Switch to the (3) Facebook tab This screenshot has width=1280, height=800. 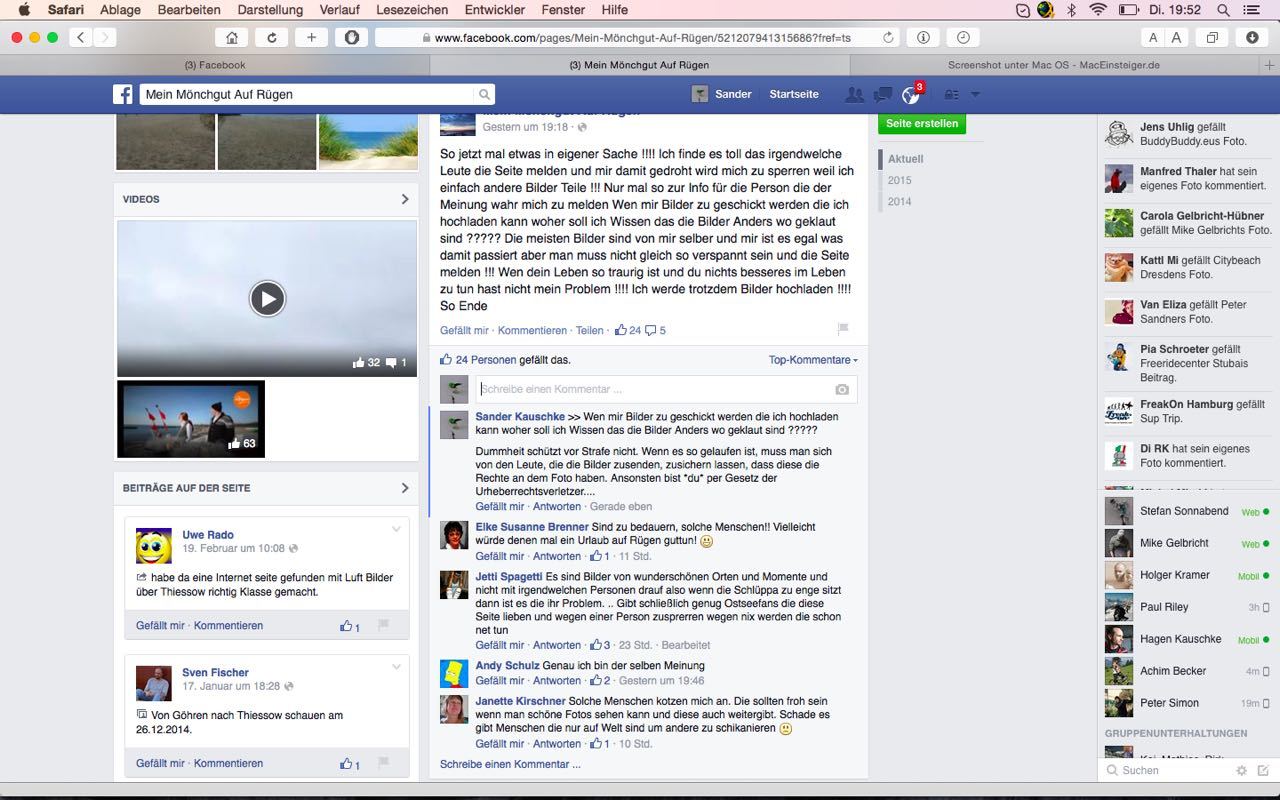pos(215,65)
